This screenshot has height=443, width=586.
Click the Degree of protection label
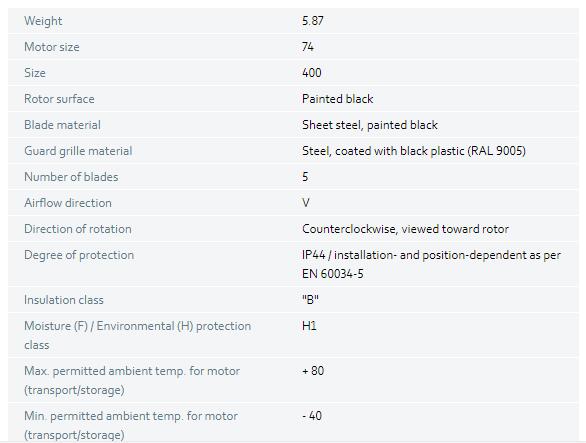coord(79,255)
